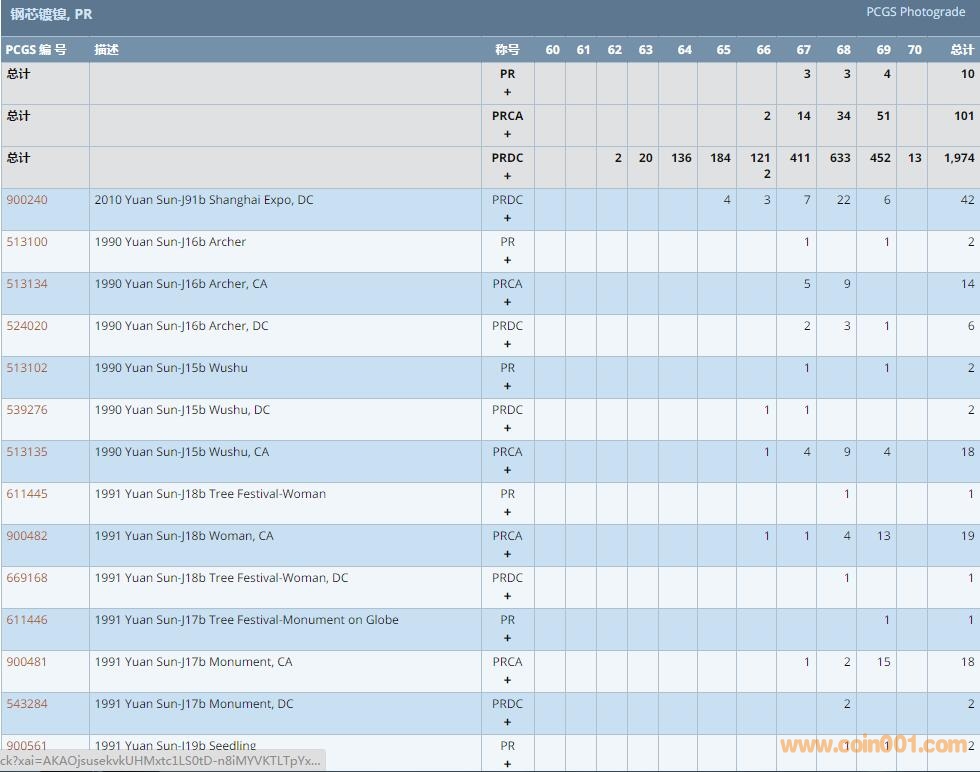
Task: Click coin number 513134 link
Action: [x=27, y=284]
